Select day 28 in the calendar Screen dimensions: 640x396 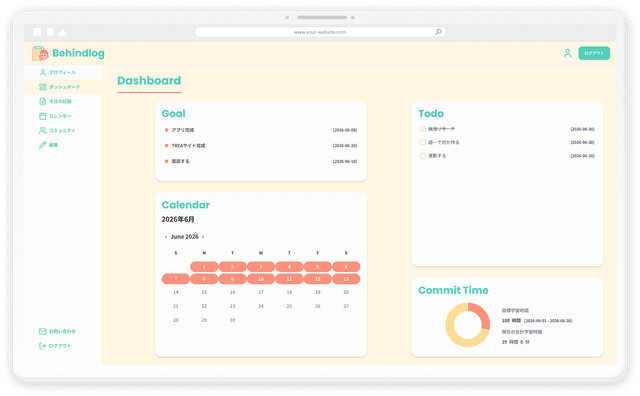[176, 320]
